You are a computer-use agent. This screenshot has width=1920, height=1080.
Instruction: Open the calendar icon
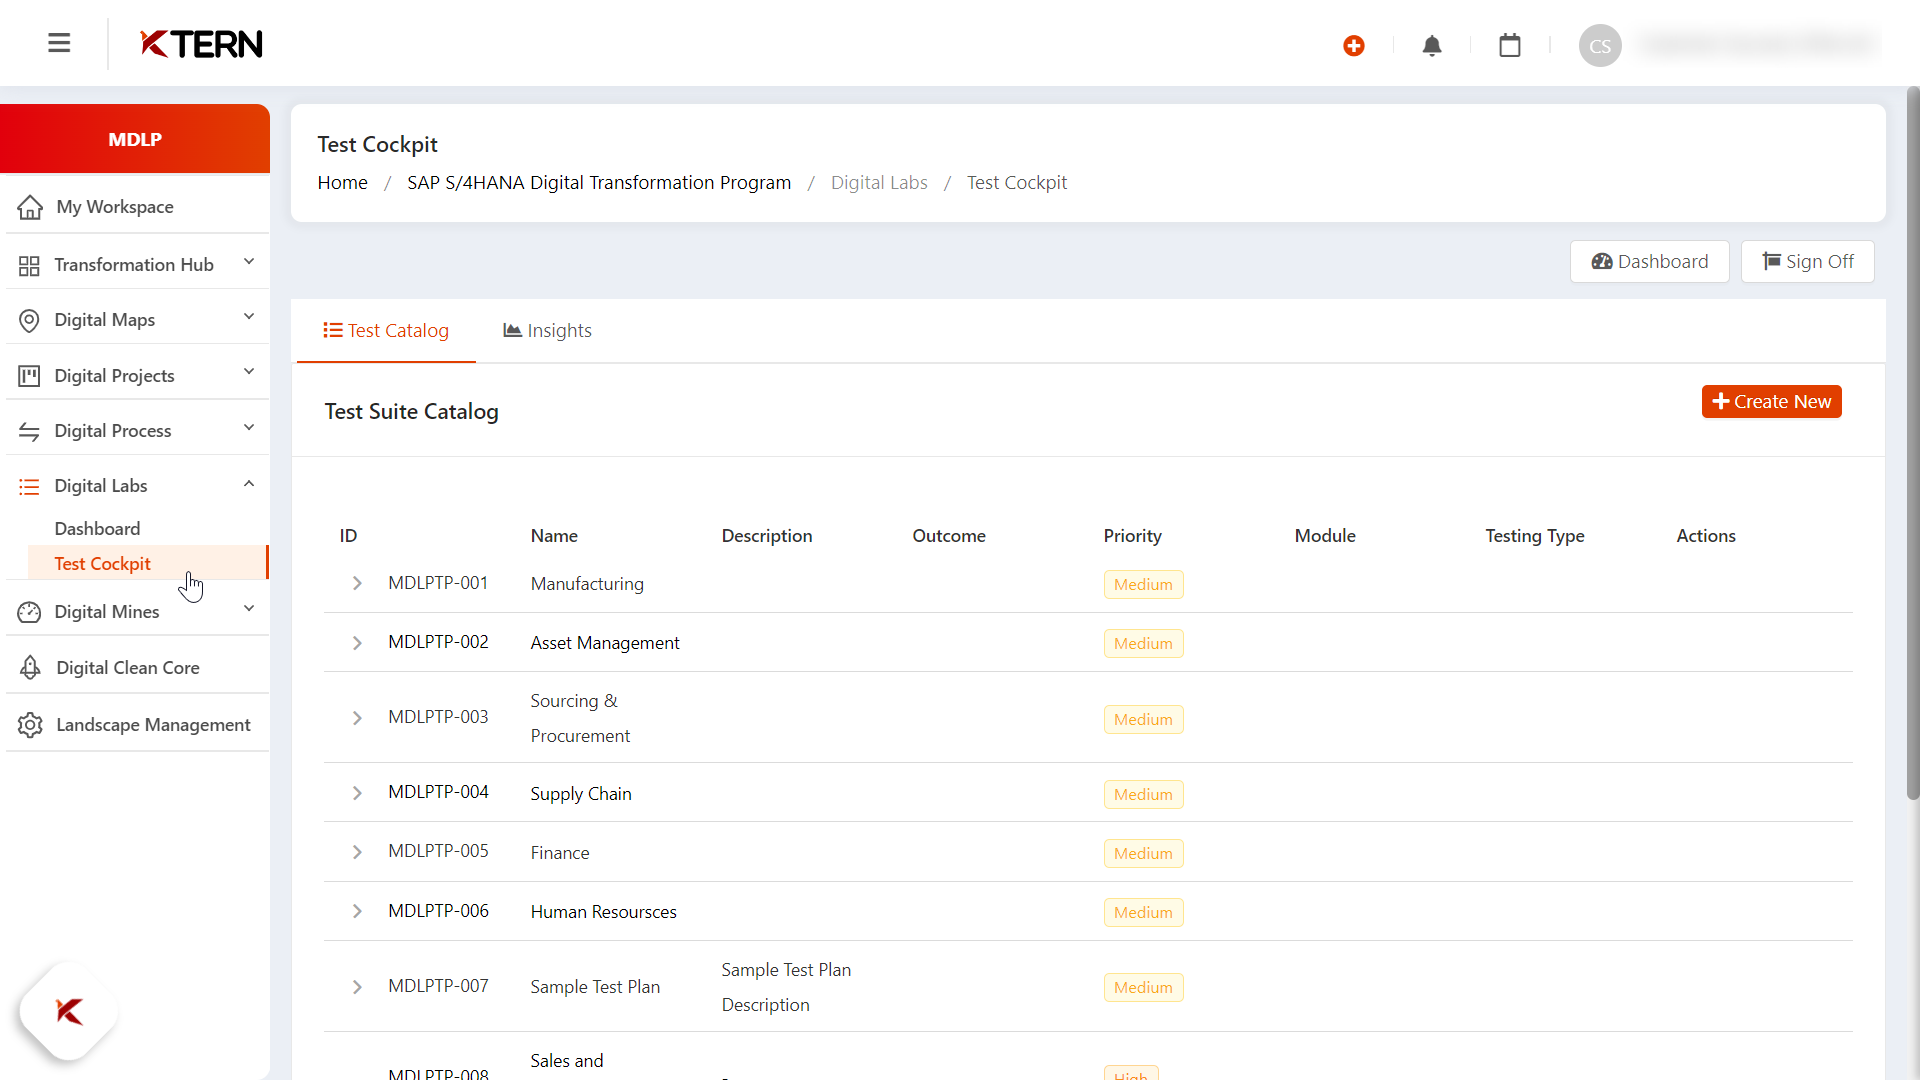(x=1510, y=45)
